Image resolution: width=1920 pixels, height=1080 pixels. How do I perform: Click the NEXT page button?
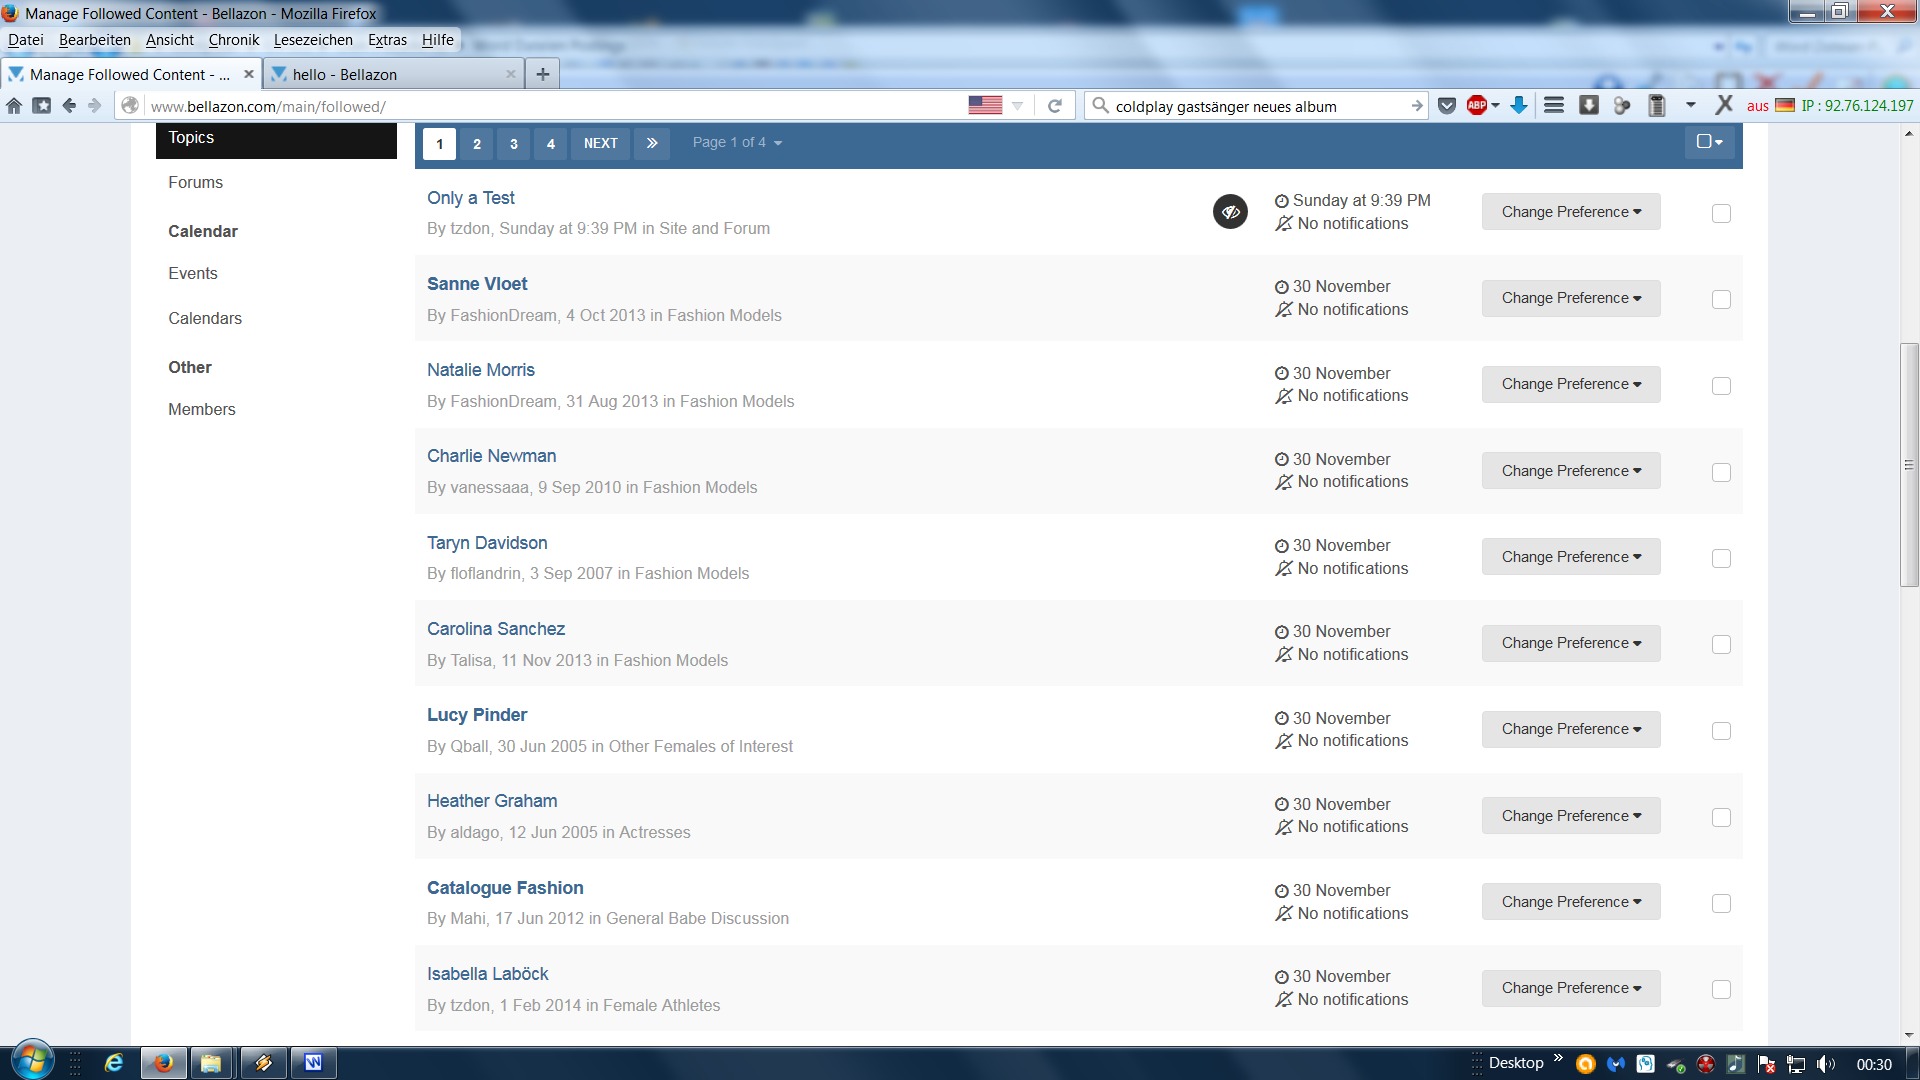[600, 143]
